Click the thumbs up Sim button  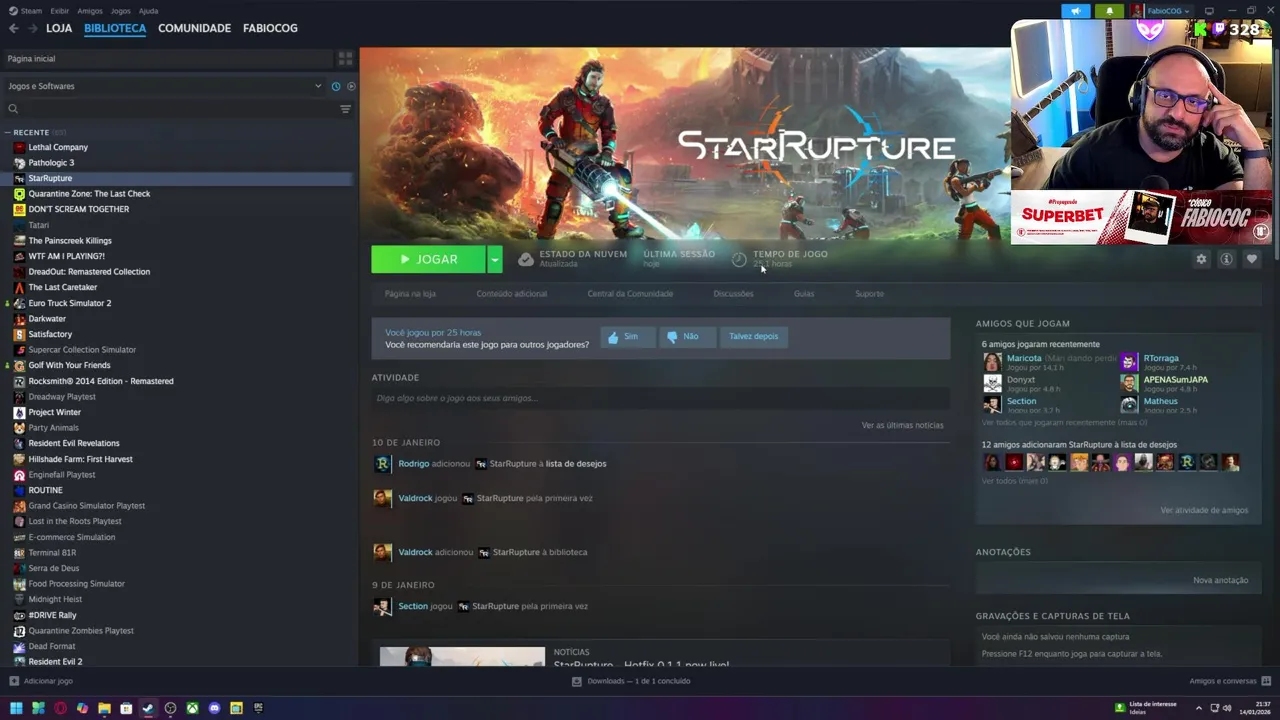(x=627, y=336)
